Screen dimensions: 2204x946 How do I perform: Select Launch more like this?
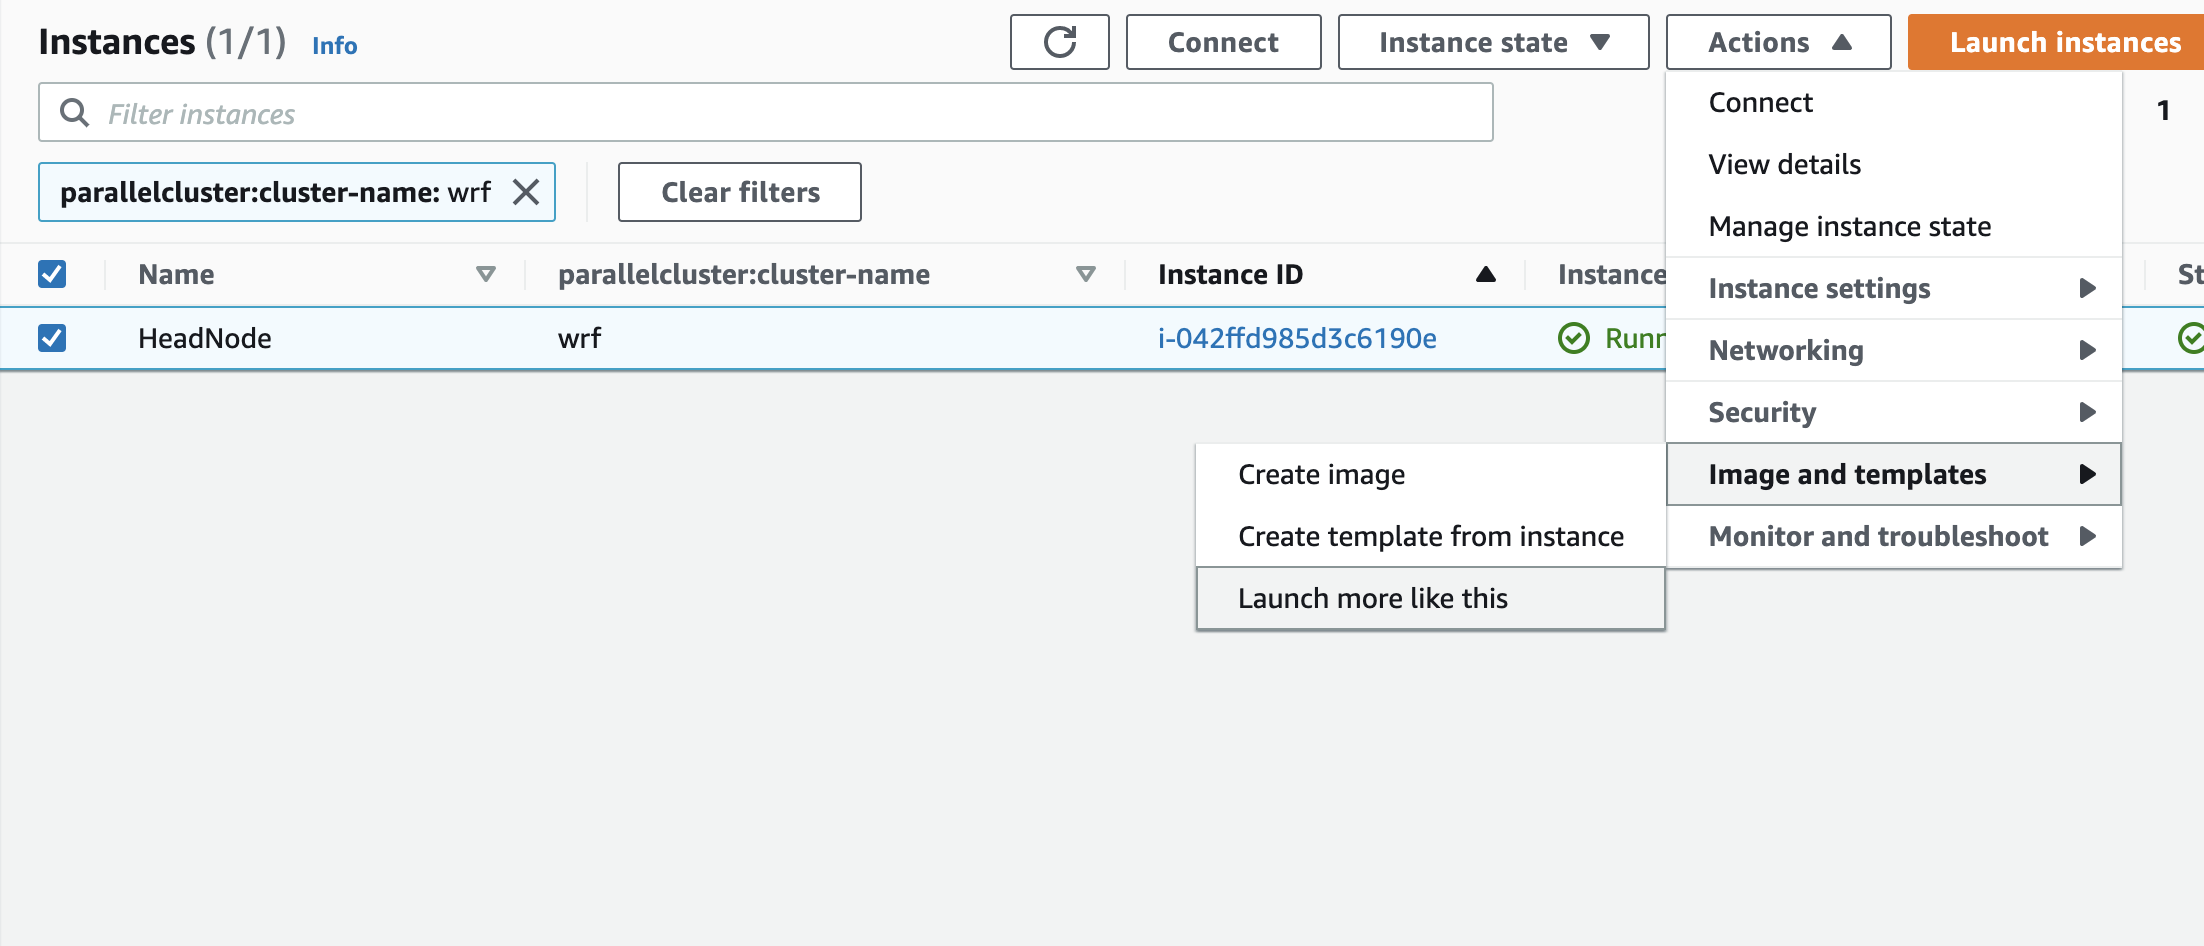pos(1372,598)
